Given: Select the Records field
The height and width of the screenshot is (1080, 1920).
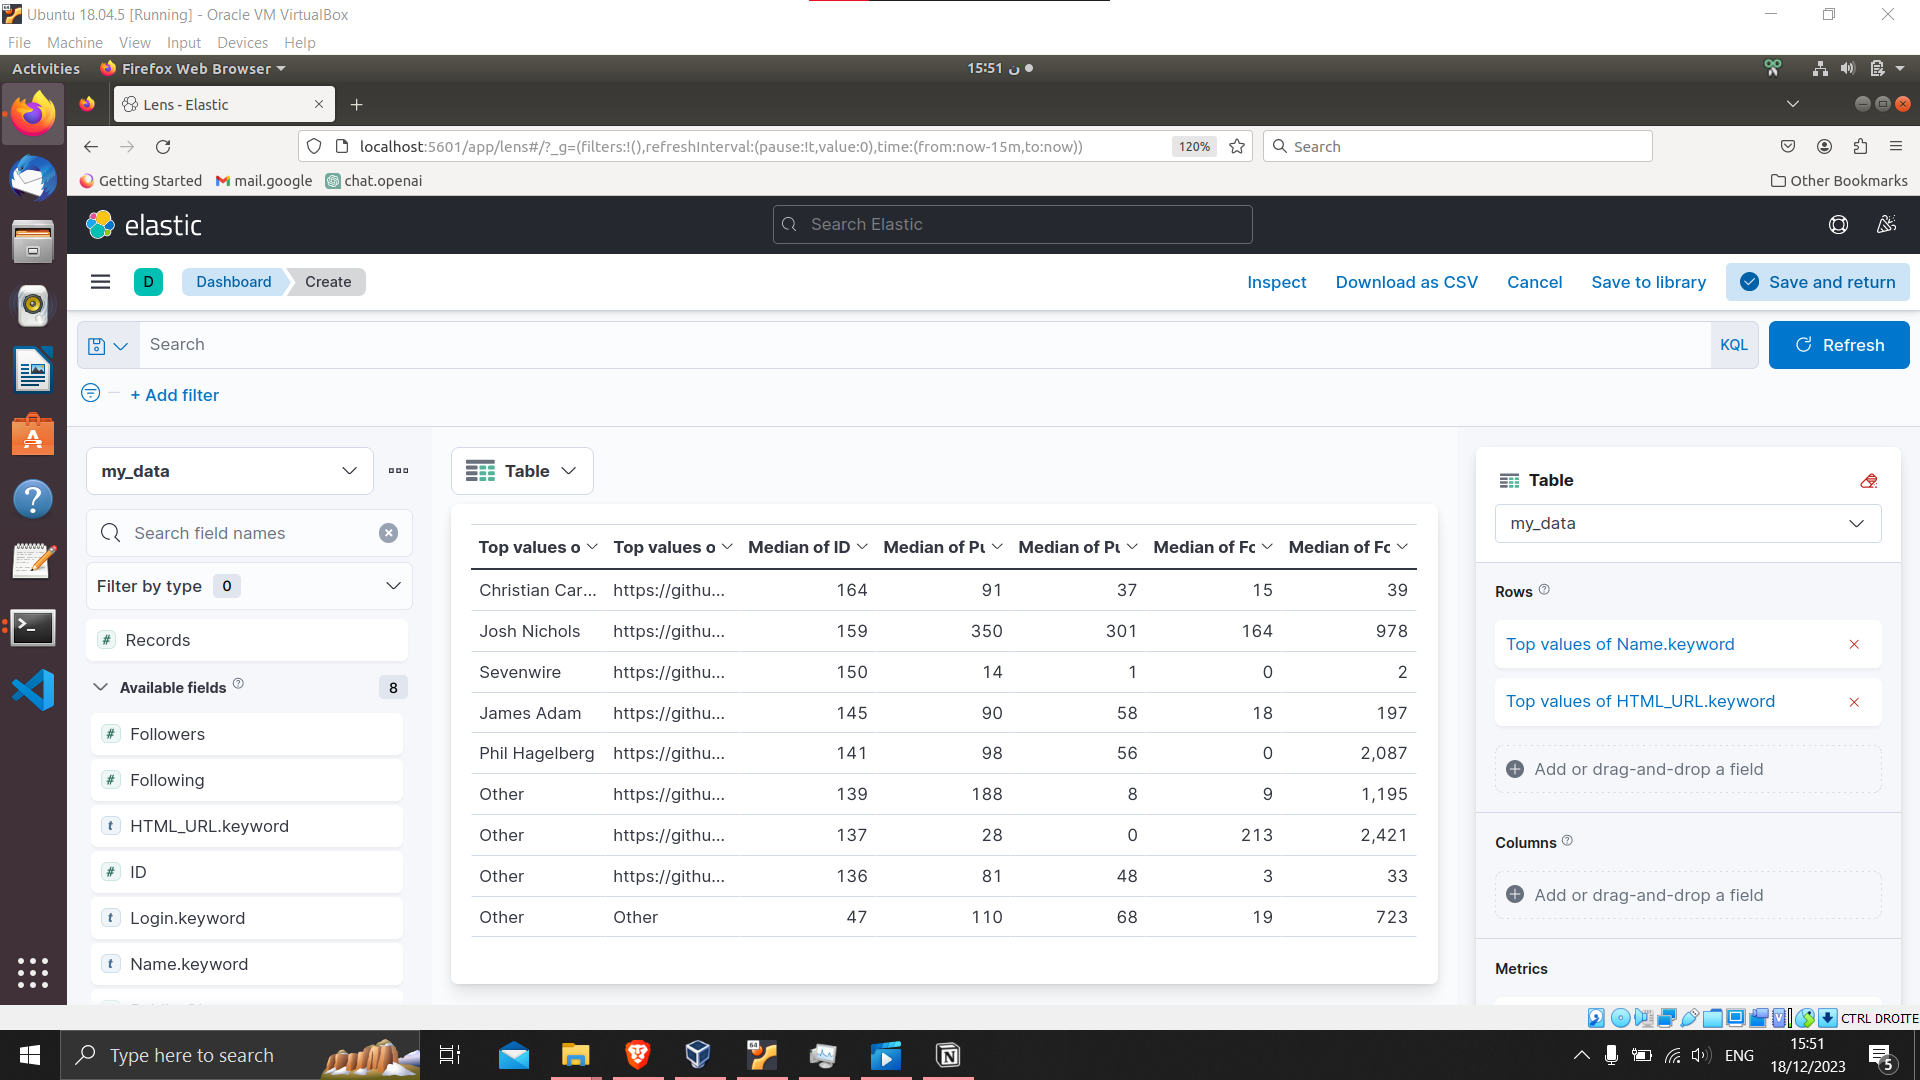Looking at the screenshot, I should coord(247,640).
